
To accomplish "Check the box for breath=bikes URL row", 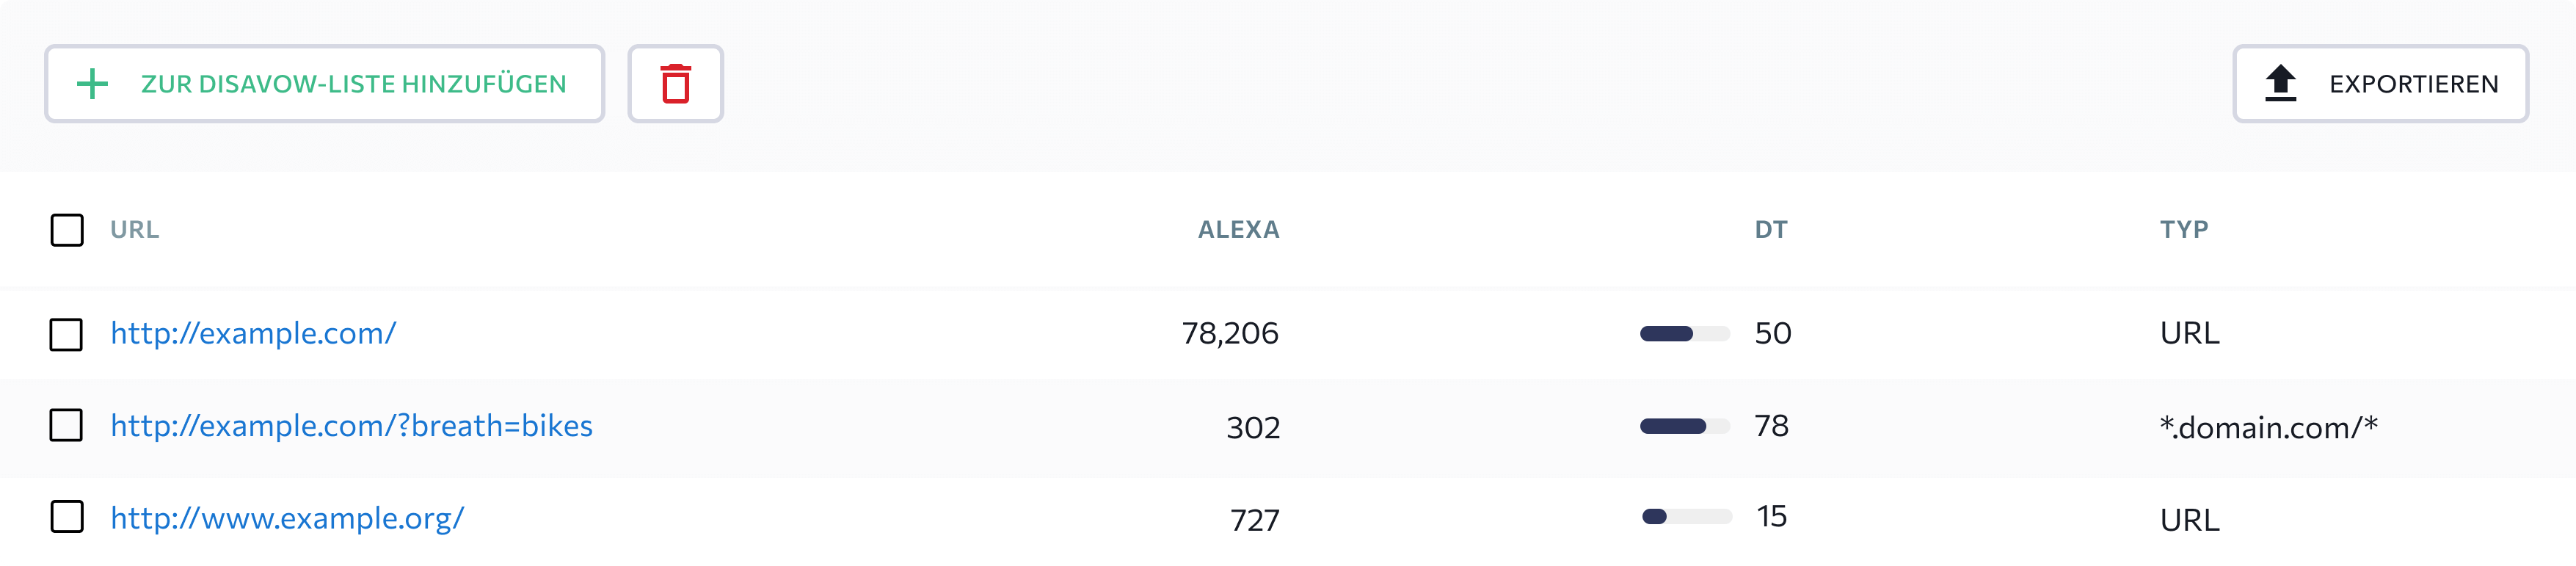I will tap(67, 425).
